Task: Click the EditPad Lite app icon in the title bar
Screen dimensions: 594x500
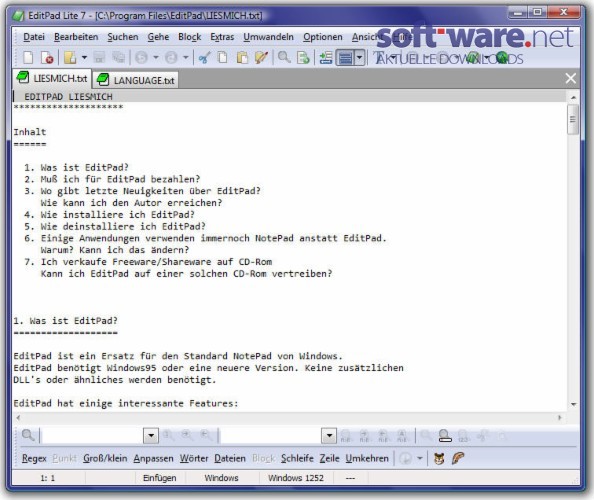Action: click(17, 16)
